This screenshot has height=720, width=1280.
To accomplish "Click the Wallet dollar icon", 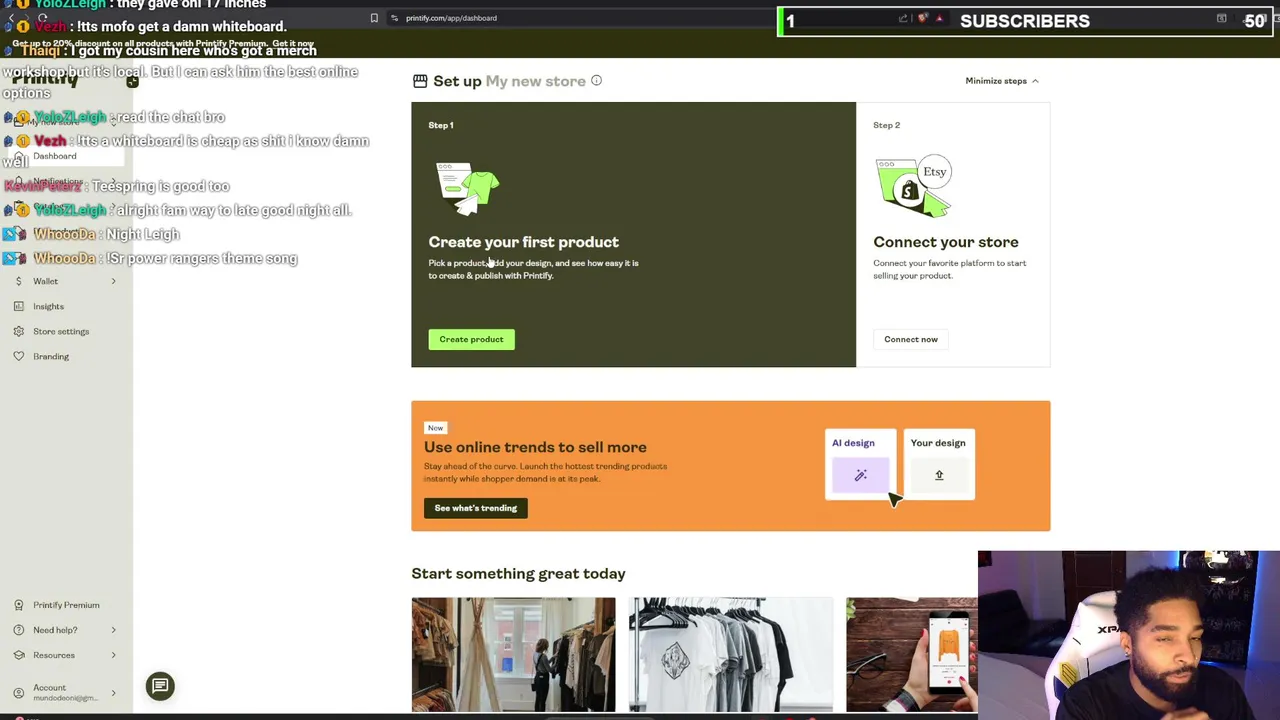I will click(18, 281).
